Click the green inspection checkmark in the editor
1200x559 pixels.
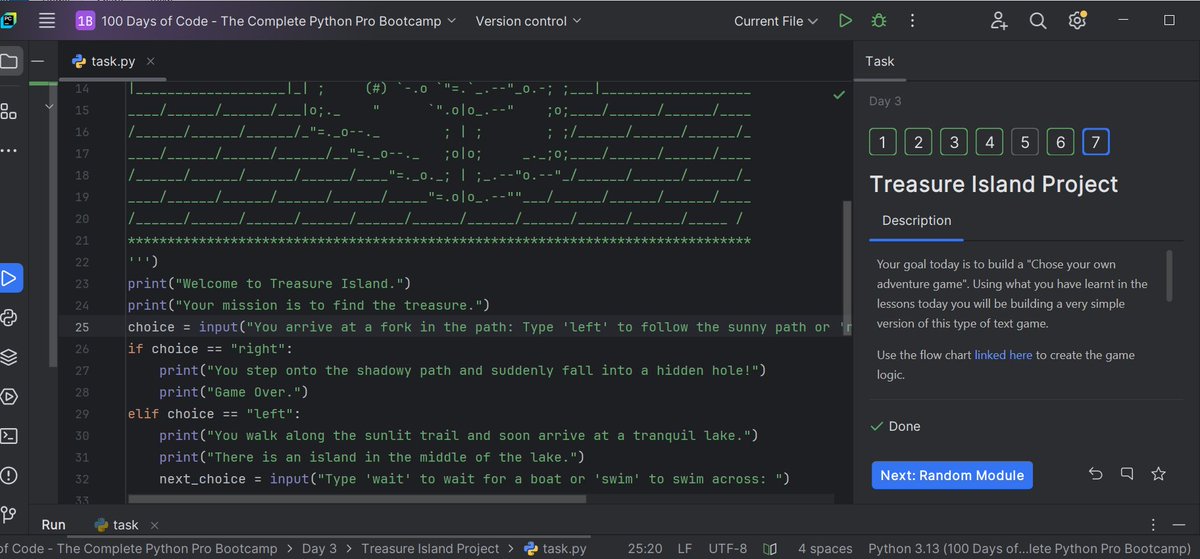click(x=839, y=95)
